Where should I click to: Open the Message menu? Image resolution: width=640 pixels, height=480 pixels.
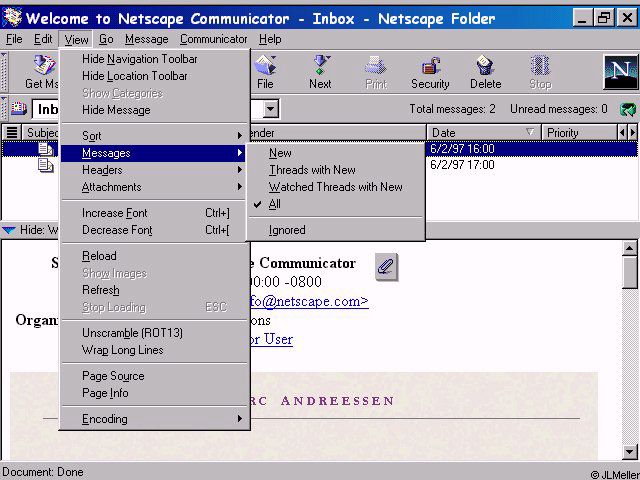pyautogui.click(x=147, y=39)
